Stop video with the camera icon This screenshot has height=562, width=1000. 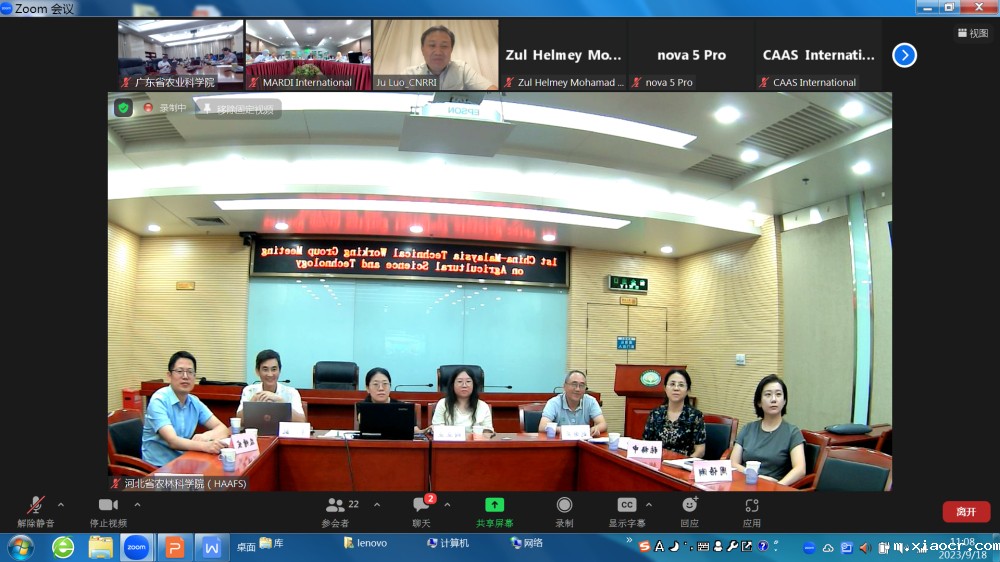(x=108, y=506)
